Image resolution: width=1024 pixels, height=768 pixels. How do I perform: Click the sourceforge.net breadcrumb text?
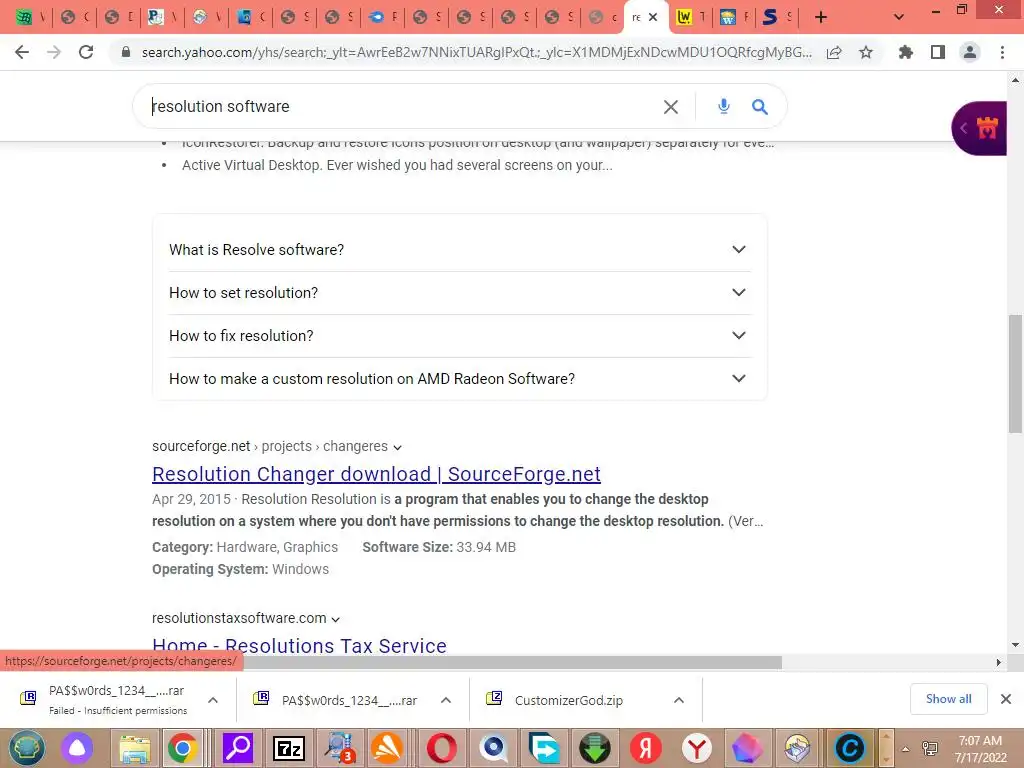(201, 446)
